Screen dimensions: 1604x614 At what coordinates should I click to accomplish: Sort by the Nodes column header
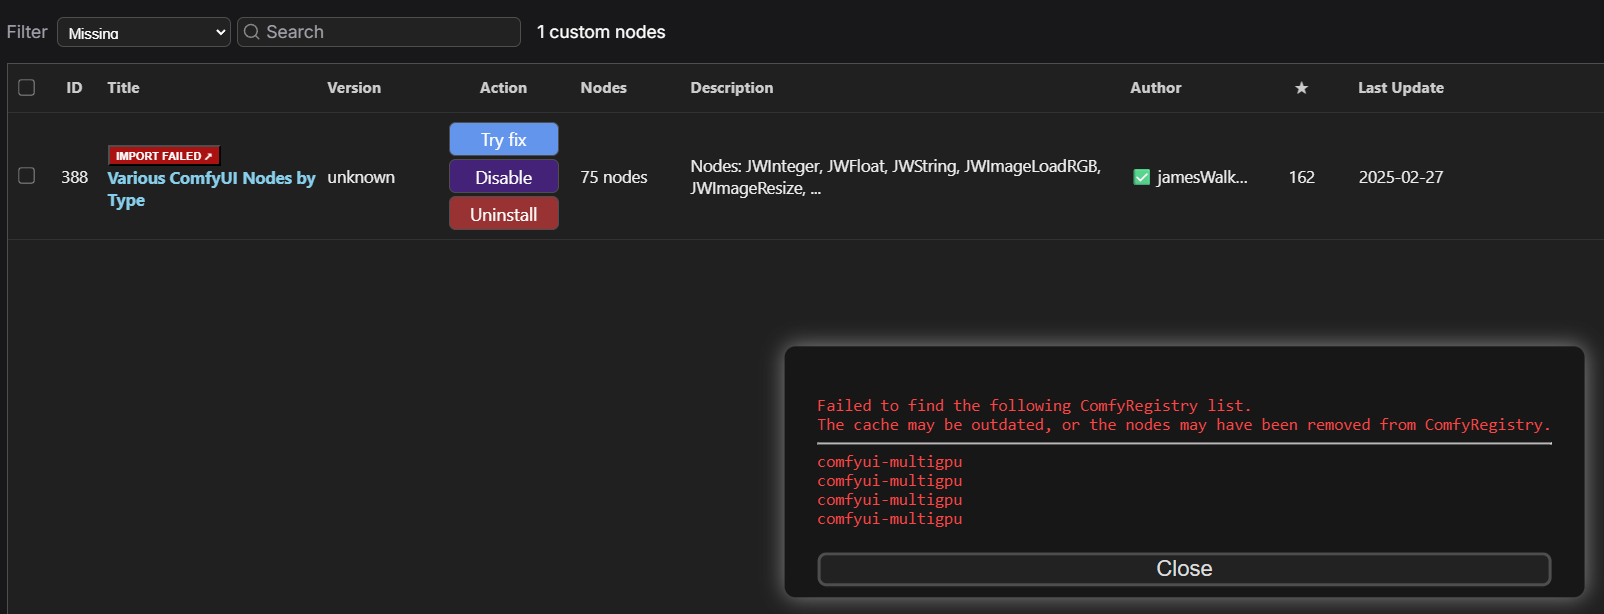pyautogui.click(x=603, y=88)
